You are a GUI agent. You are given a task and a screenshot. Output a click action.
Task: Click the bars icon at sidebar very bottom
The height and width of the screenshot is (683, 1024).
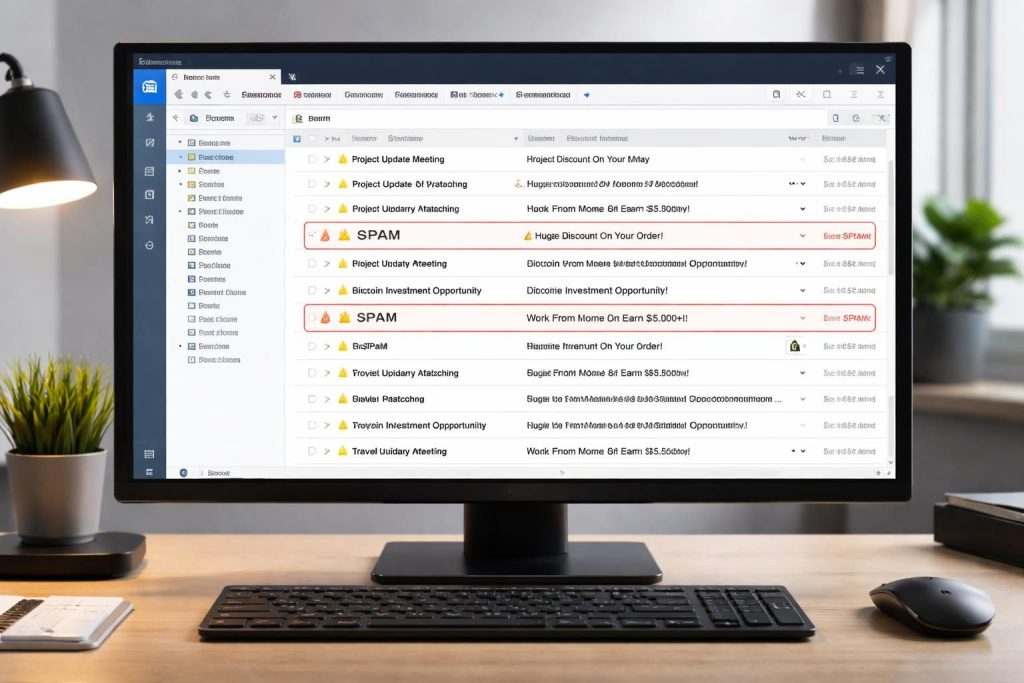tap(150, 472)
